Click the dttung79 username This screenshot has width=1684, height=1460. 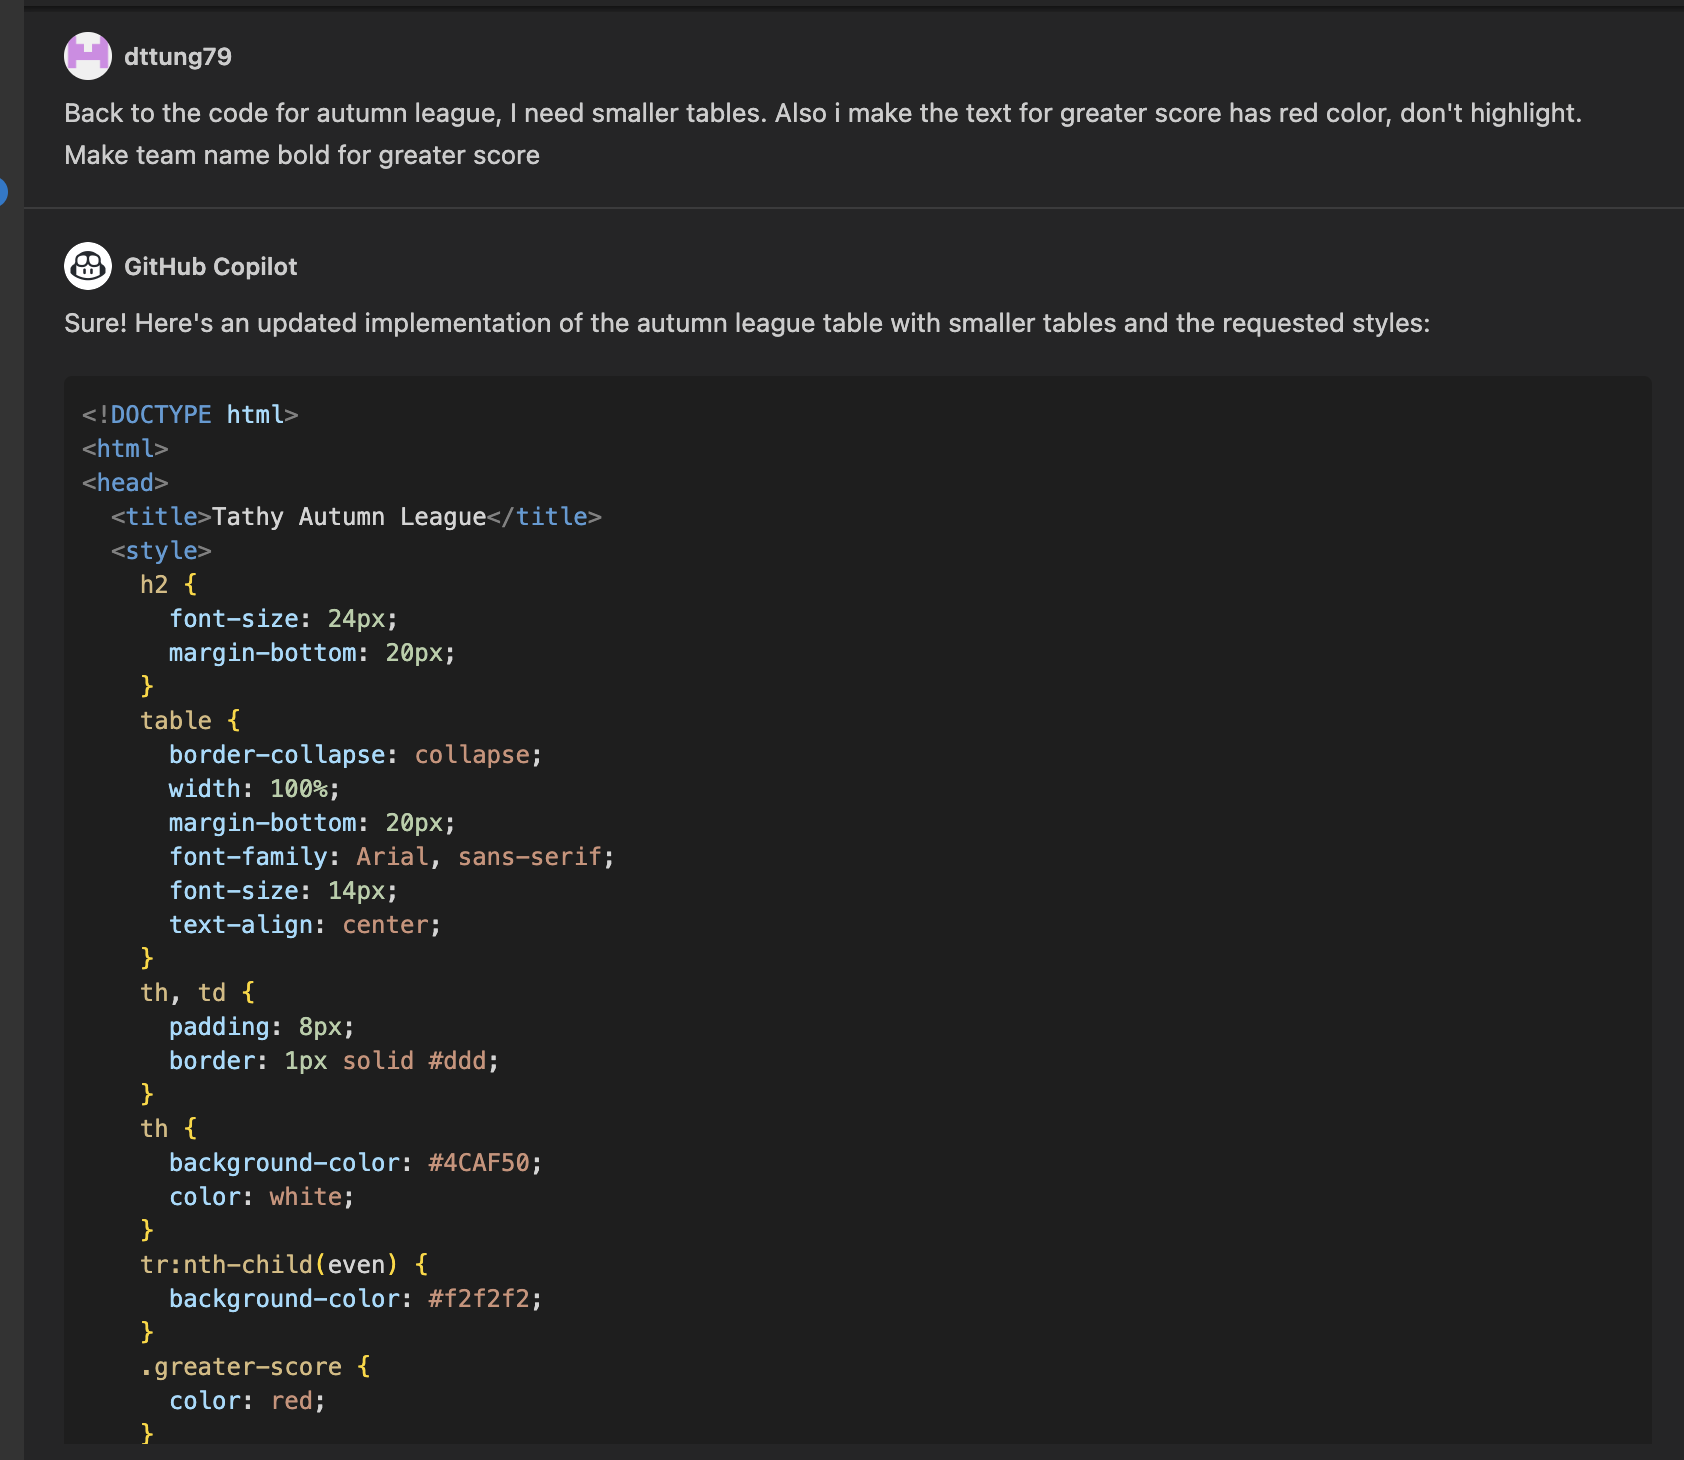point(178,57)
